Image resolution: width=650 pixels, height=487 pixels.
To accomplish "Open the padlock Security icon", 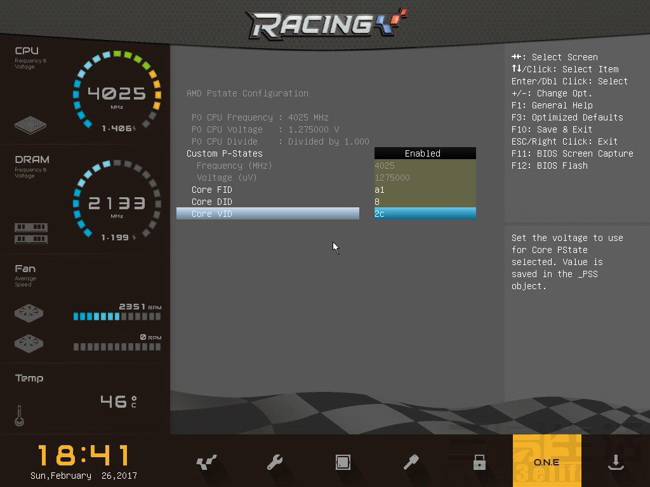I will tap(479, 462).
